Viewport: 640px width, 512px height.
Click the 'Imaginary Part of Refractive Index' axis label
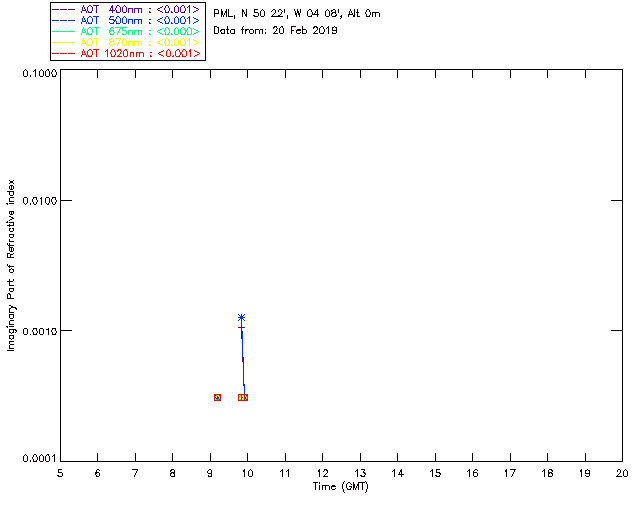click(x=11, y=265)
